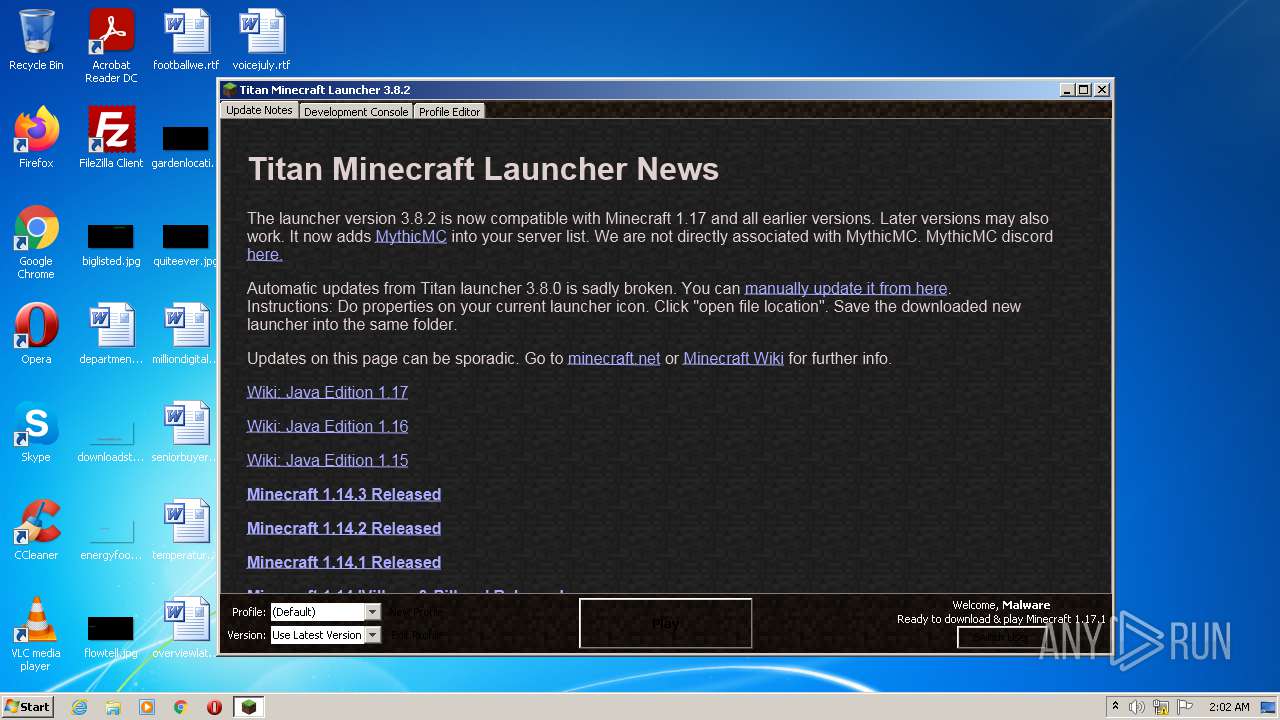The image size is (1280, 720).
Task: Open the FileZilla Client shortcut
Action: point(111,138)
